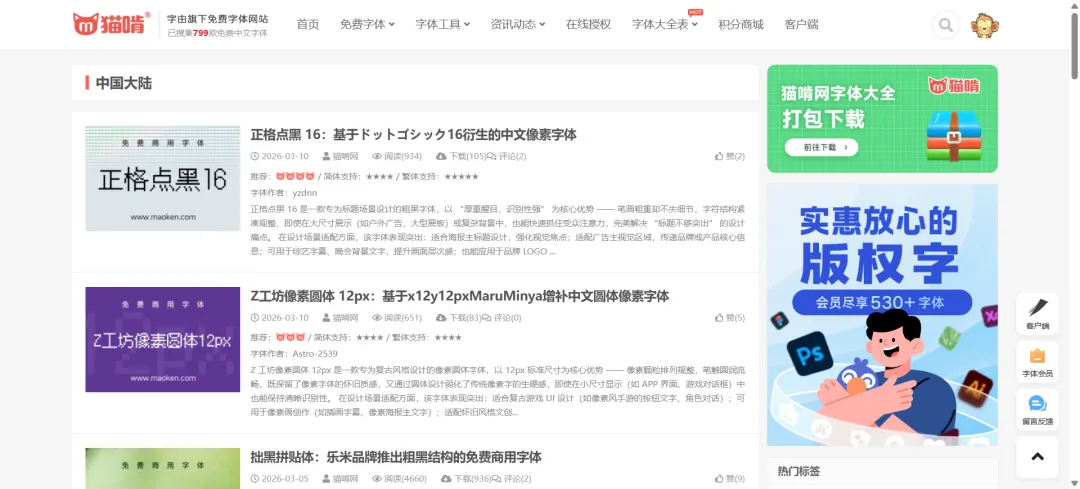The width and height of the screenshot is (1080, 489).
Task: Like the 拙黑拼贴体 article (赞 9)
Action: 729,479
